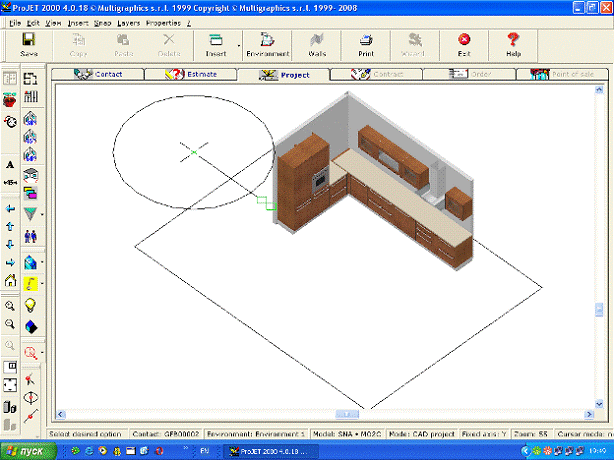Click the light bulb icon in the sidebar

(x=30, y=306)
